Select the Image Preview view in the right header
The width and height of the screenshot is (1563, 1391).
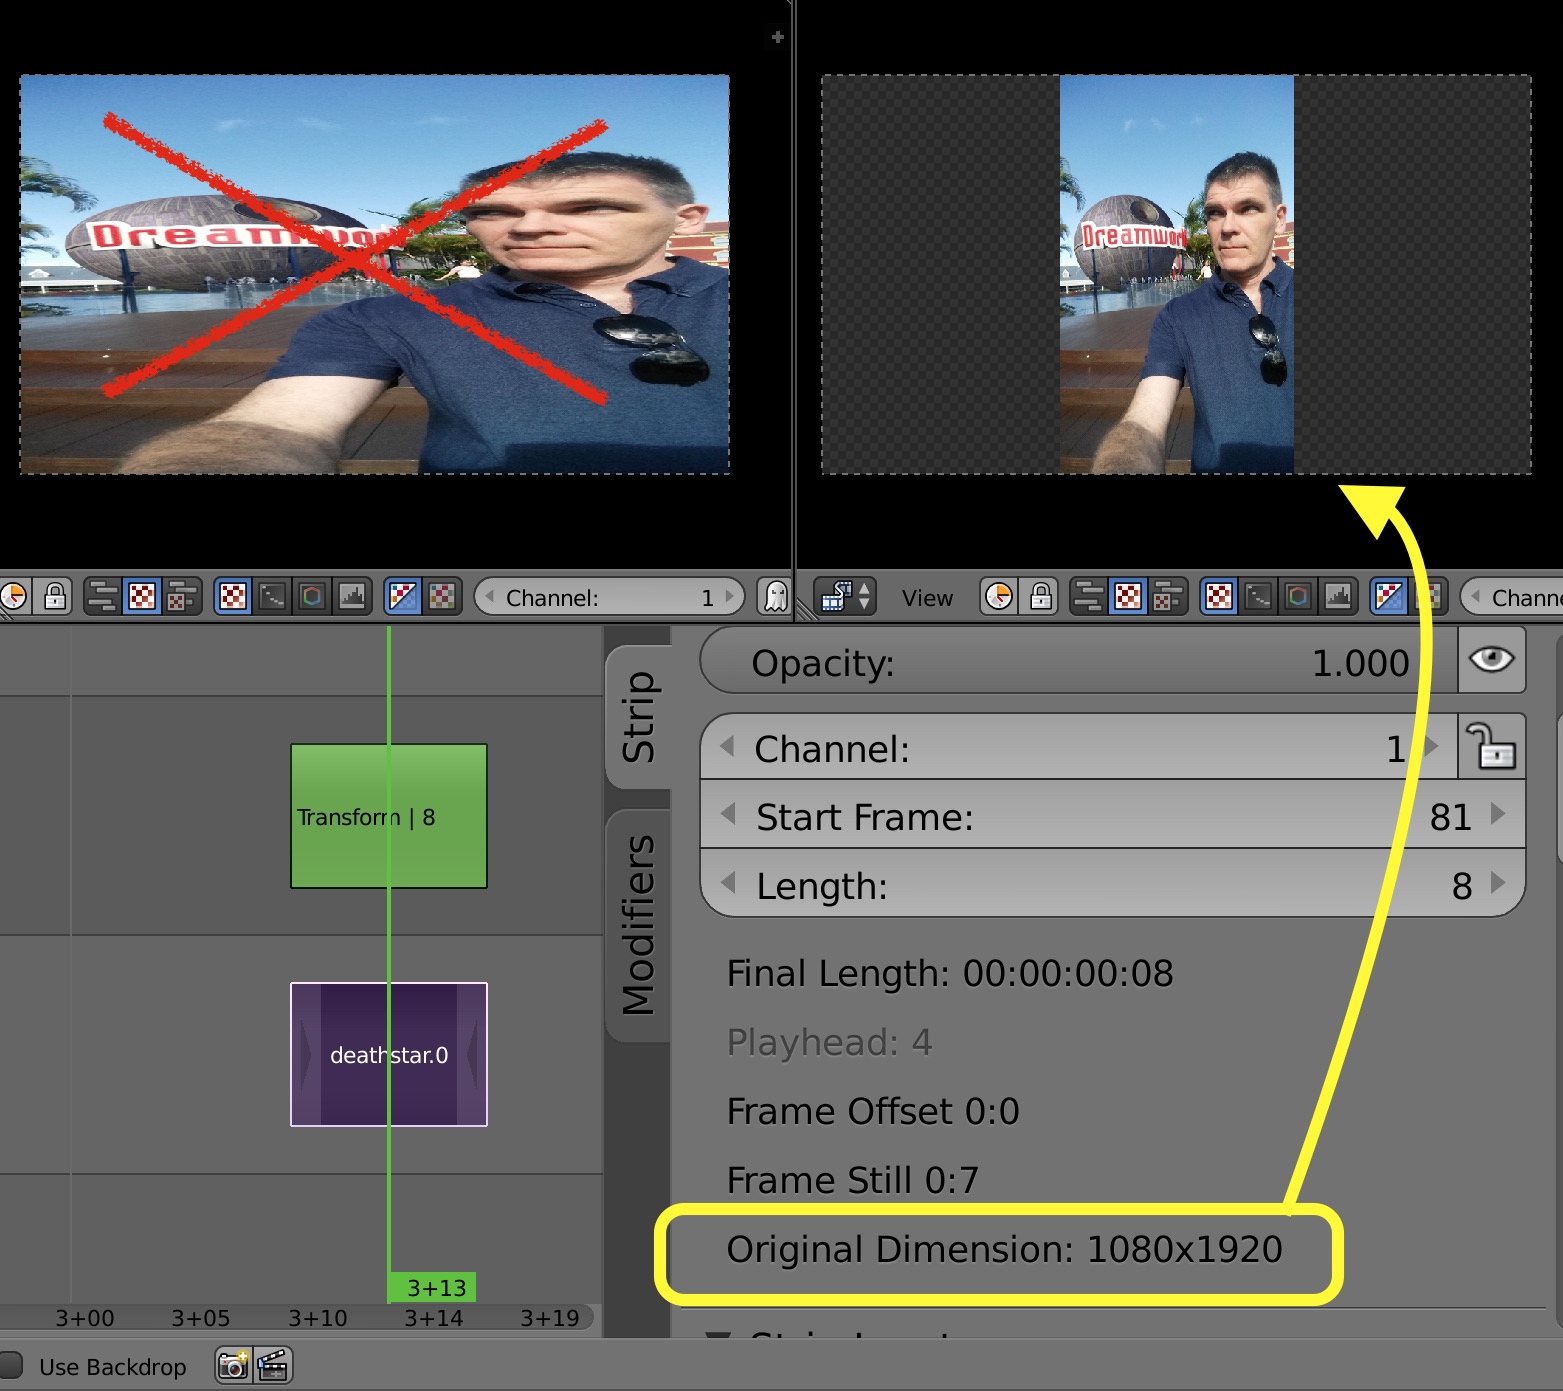click(x=1128, y=597)
